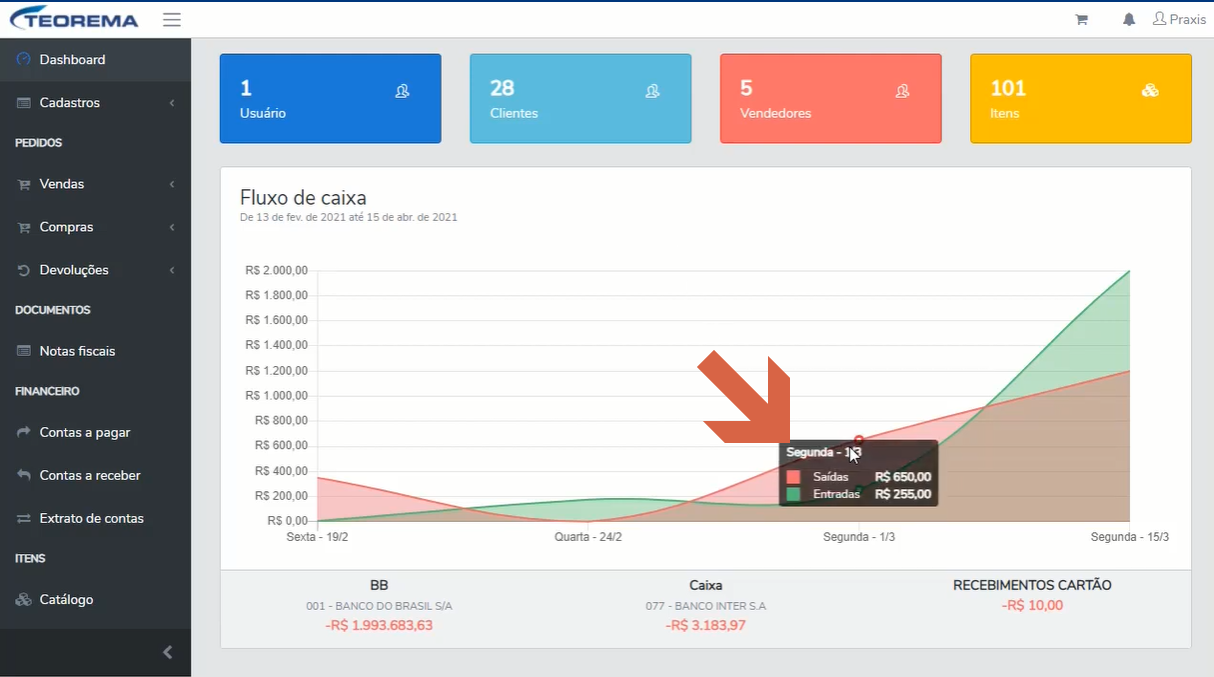Viewport: 1214px width, 677px height.
Task: Open Extrato de contas menu item
Action: (95, 518)
